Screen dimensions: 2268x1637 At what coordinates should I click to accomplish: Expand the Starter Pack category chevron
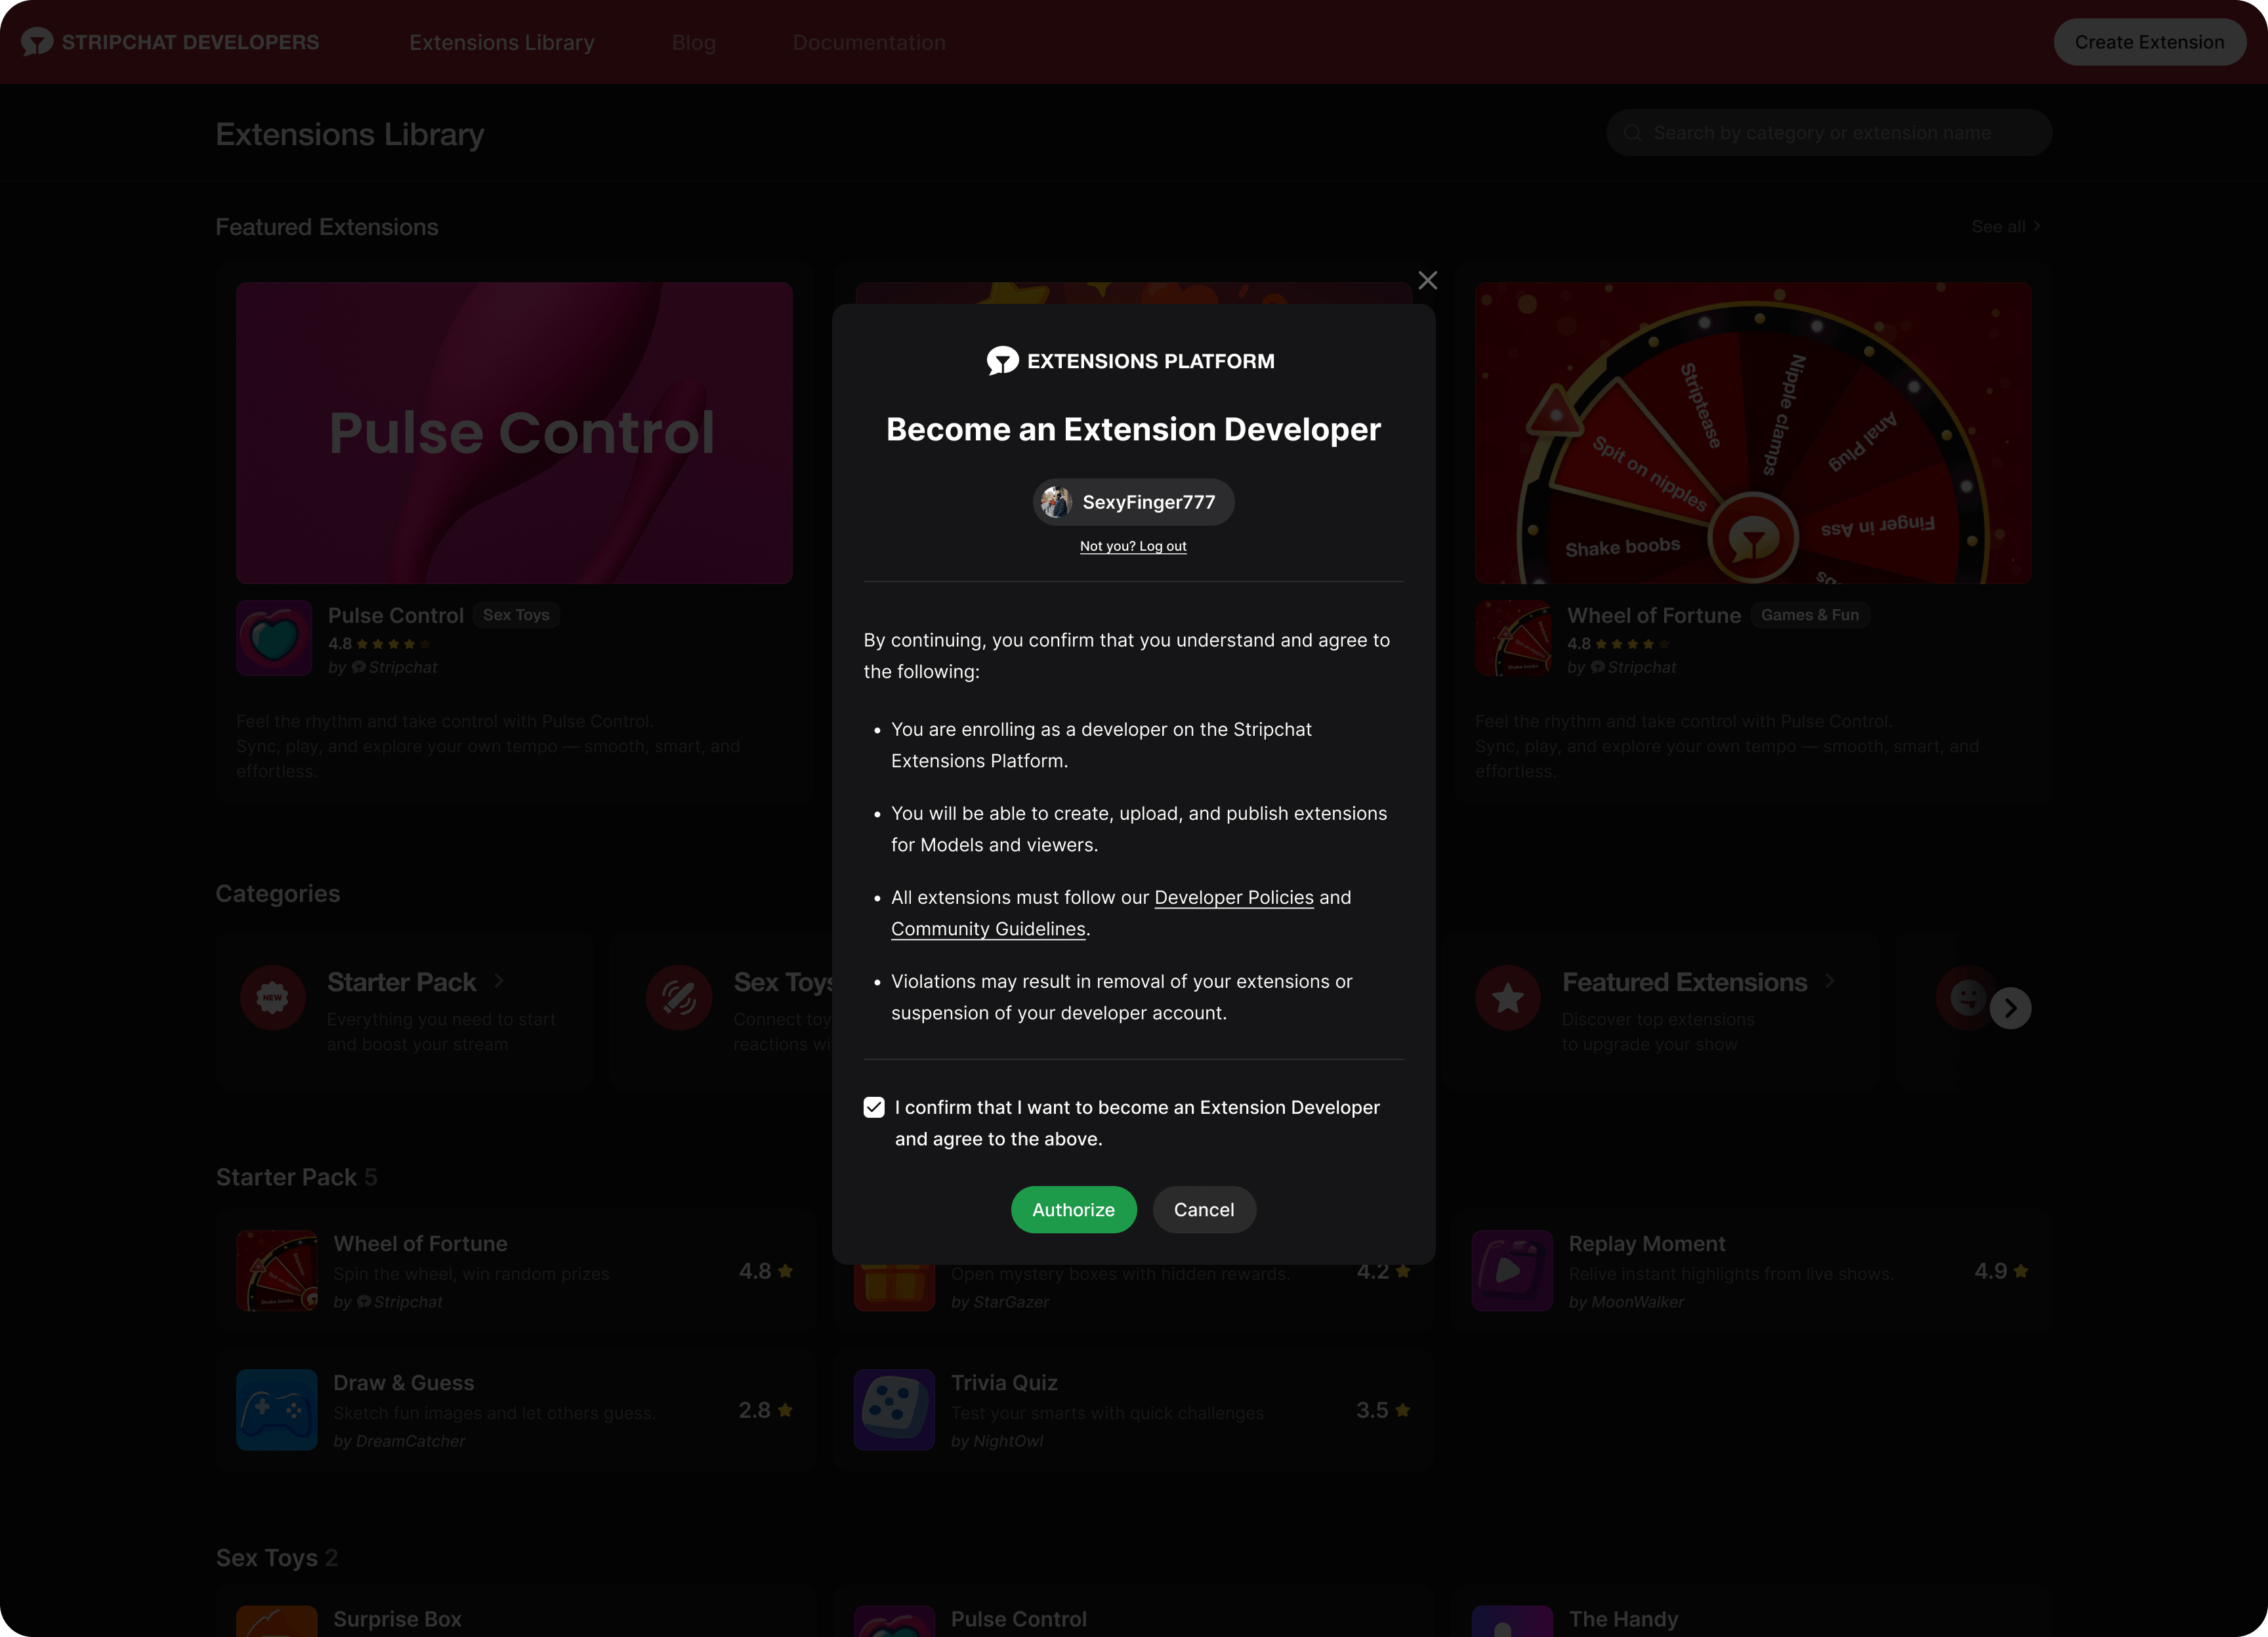tap(499, 981)
